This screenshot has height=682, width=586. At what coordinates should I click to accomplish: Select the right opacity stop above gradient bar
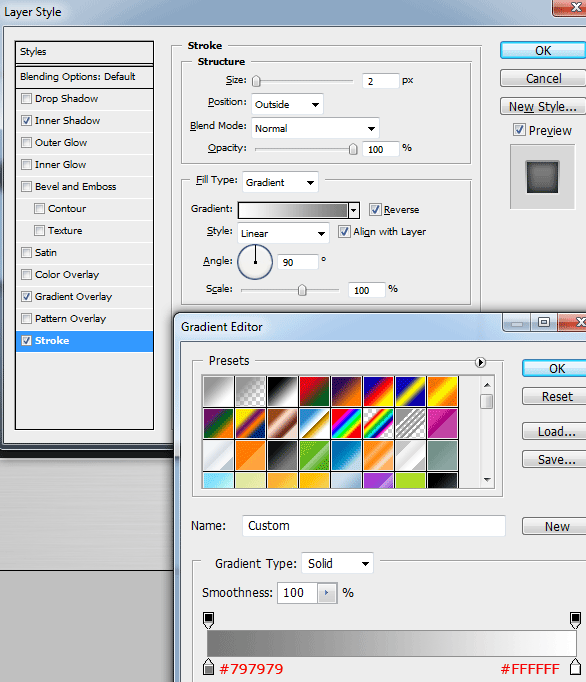click(x=575, y=620)
